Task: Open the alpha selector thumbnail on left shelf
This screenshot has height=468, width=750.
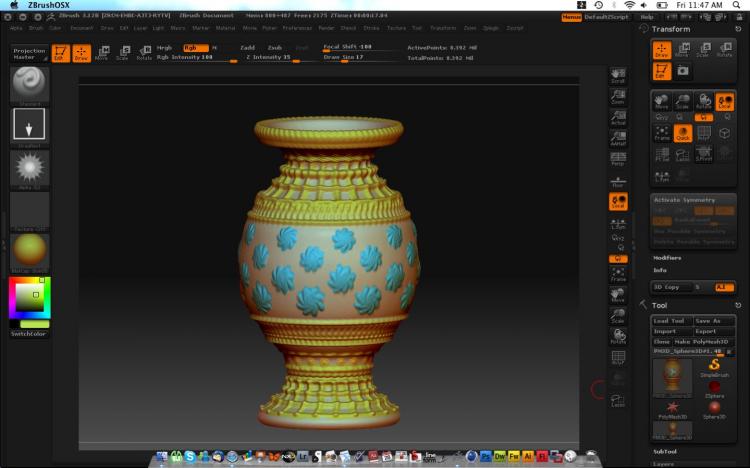Action: 28,165
